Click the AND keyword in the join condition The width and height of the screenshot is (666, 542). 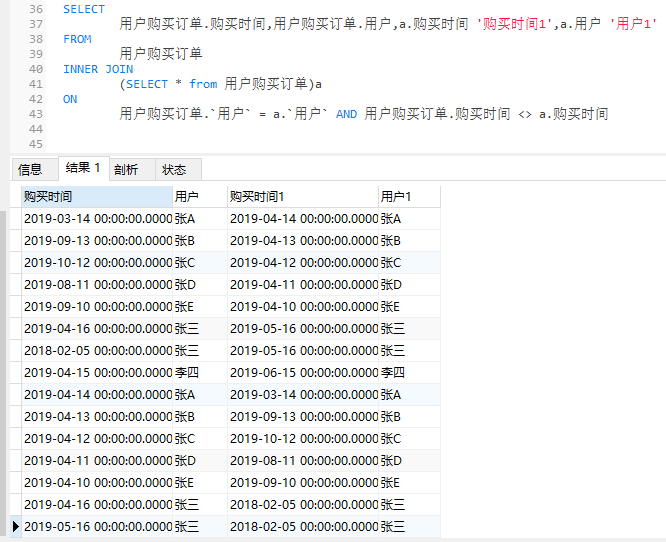pos(346,114)
